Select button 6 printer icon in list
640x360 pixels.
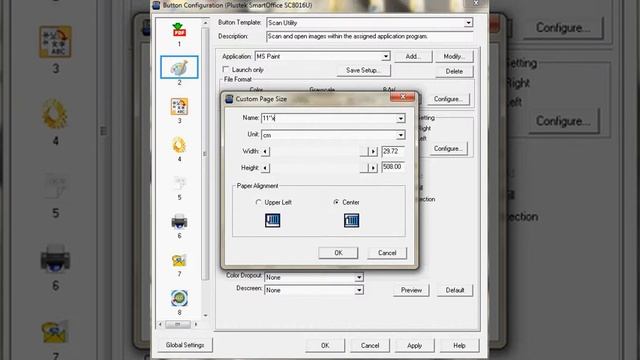[x=179, y=222]
